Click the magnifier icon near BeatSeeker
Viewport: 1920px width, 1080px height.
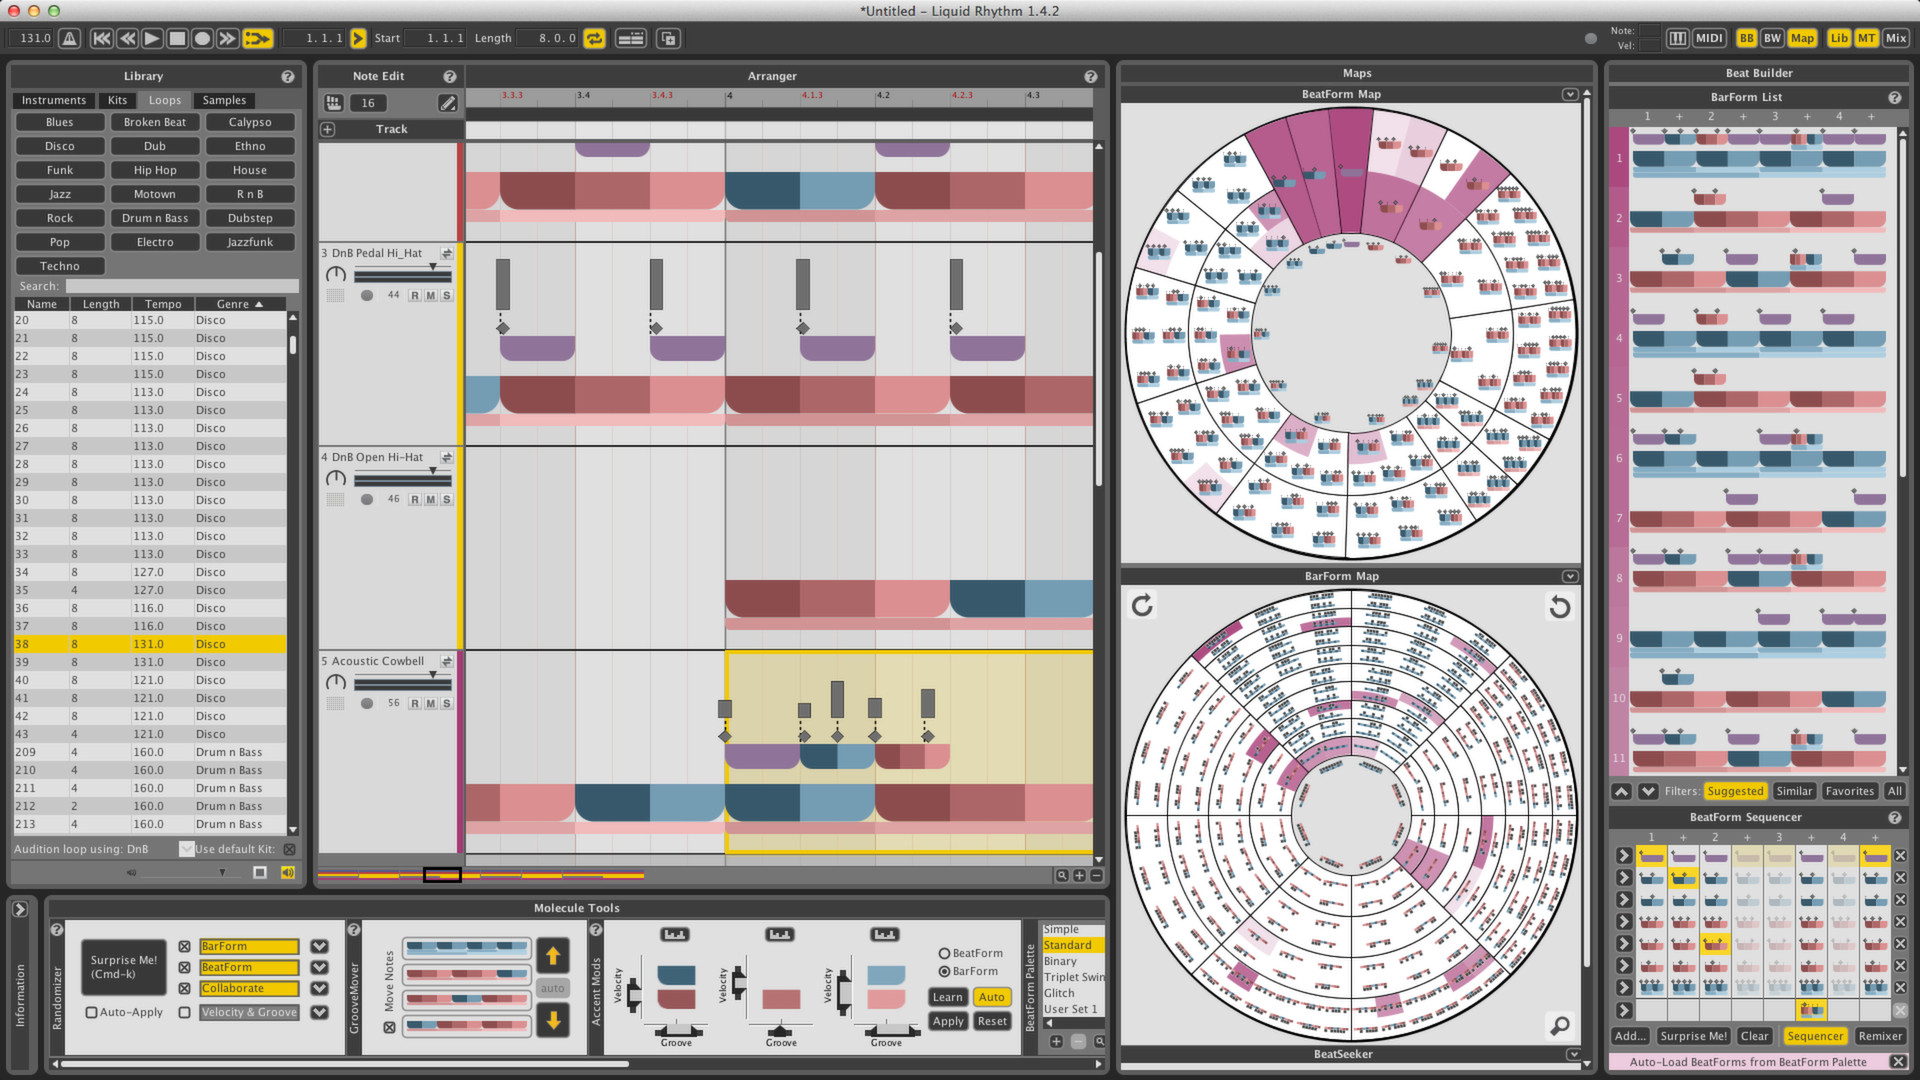pos(1558,1026)
